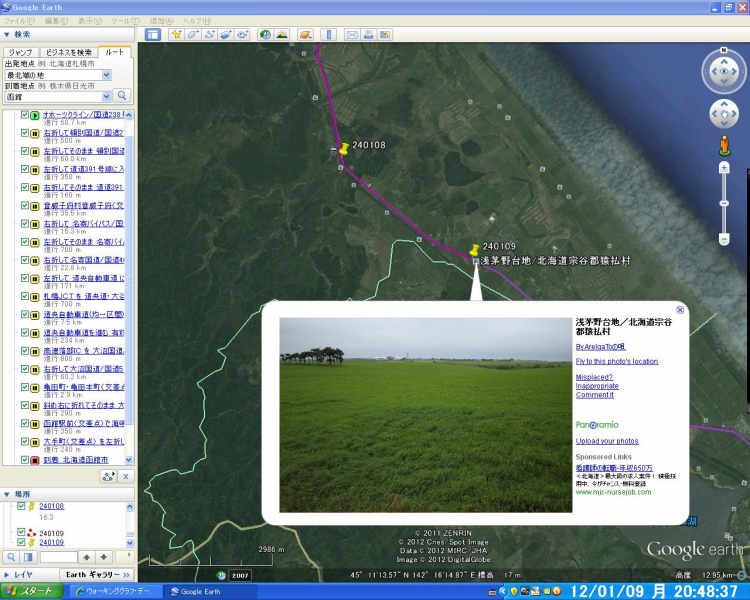Click the yellow pushpin labeled 240109 on map
Viewport: 750px width, 600px height.
coord(474,250)
